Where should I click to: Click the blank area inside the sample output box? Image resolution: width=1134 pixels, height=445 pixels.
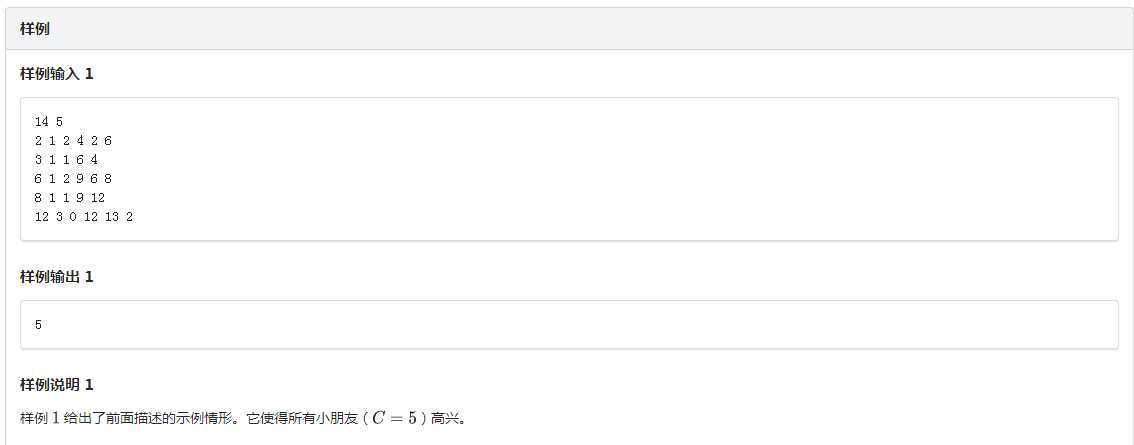click(600, 325)
